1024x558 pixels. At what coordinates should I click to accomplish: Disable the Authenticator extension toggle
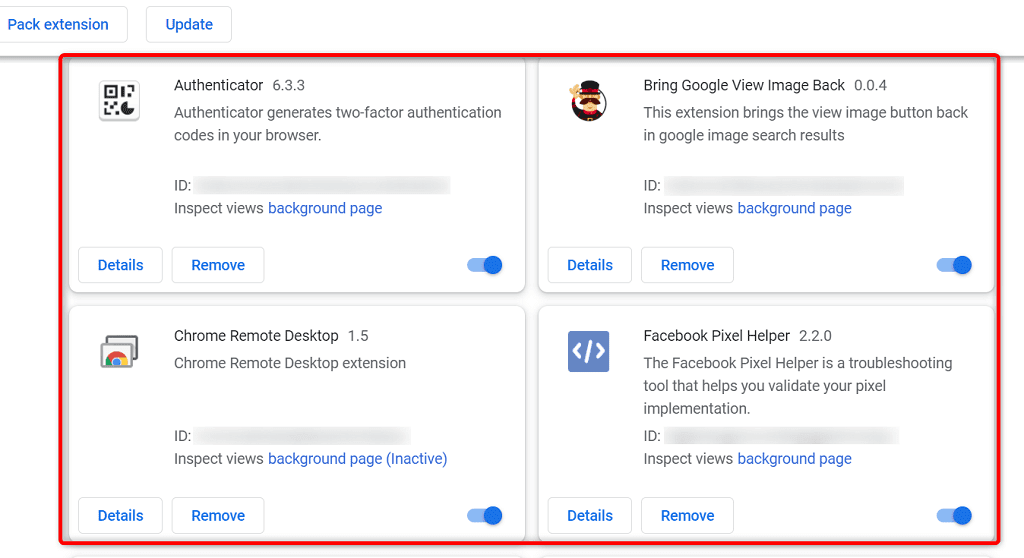tap(485, 265)
